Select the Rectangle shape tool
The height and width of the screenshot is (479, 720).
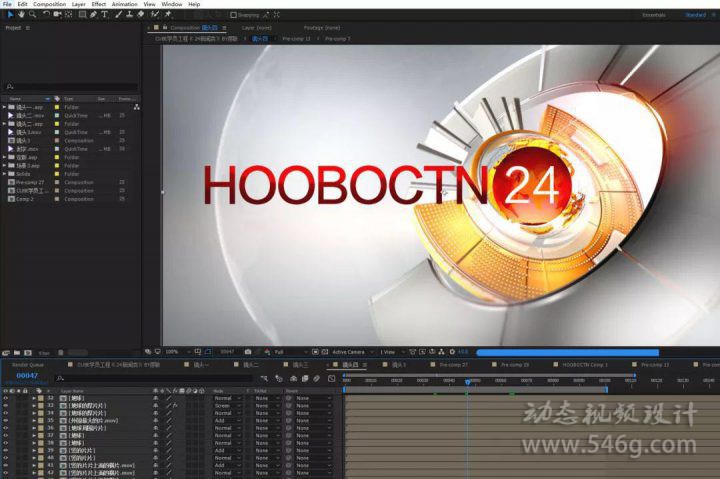(x=81, y=15)
